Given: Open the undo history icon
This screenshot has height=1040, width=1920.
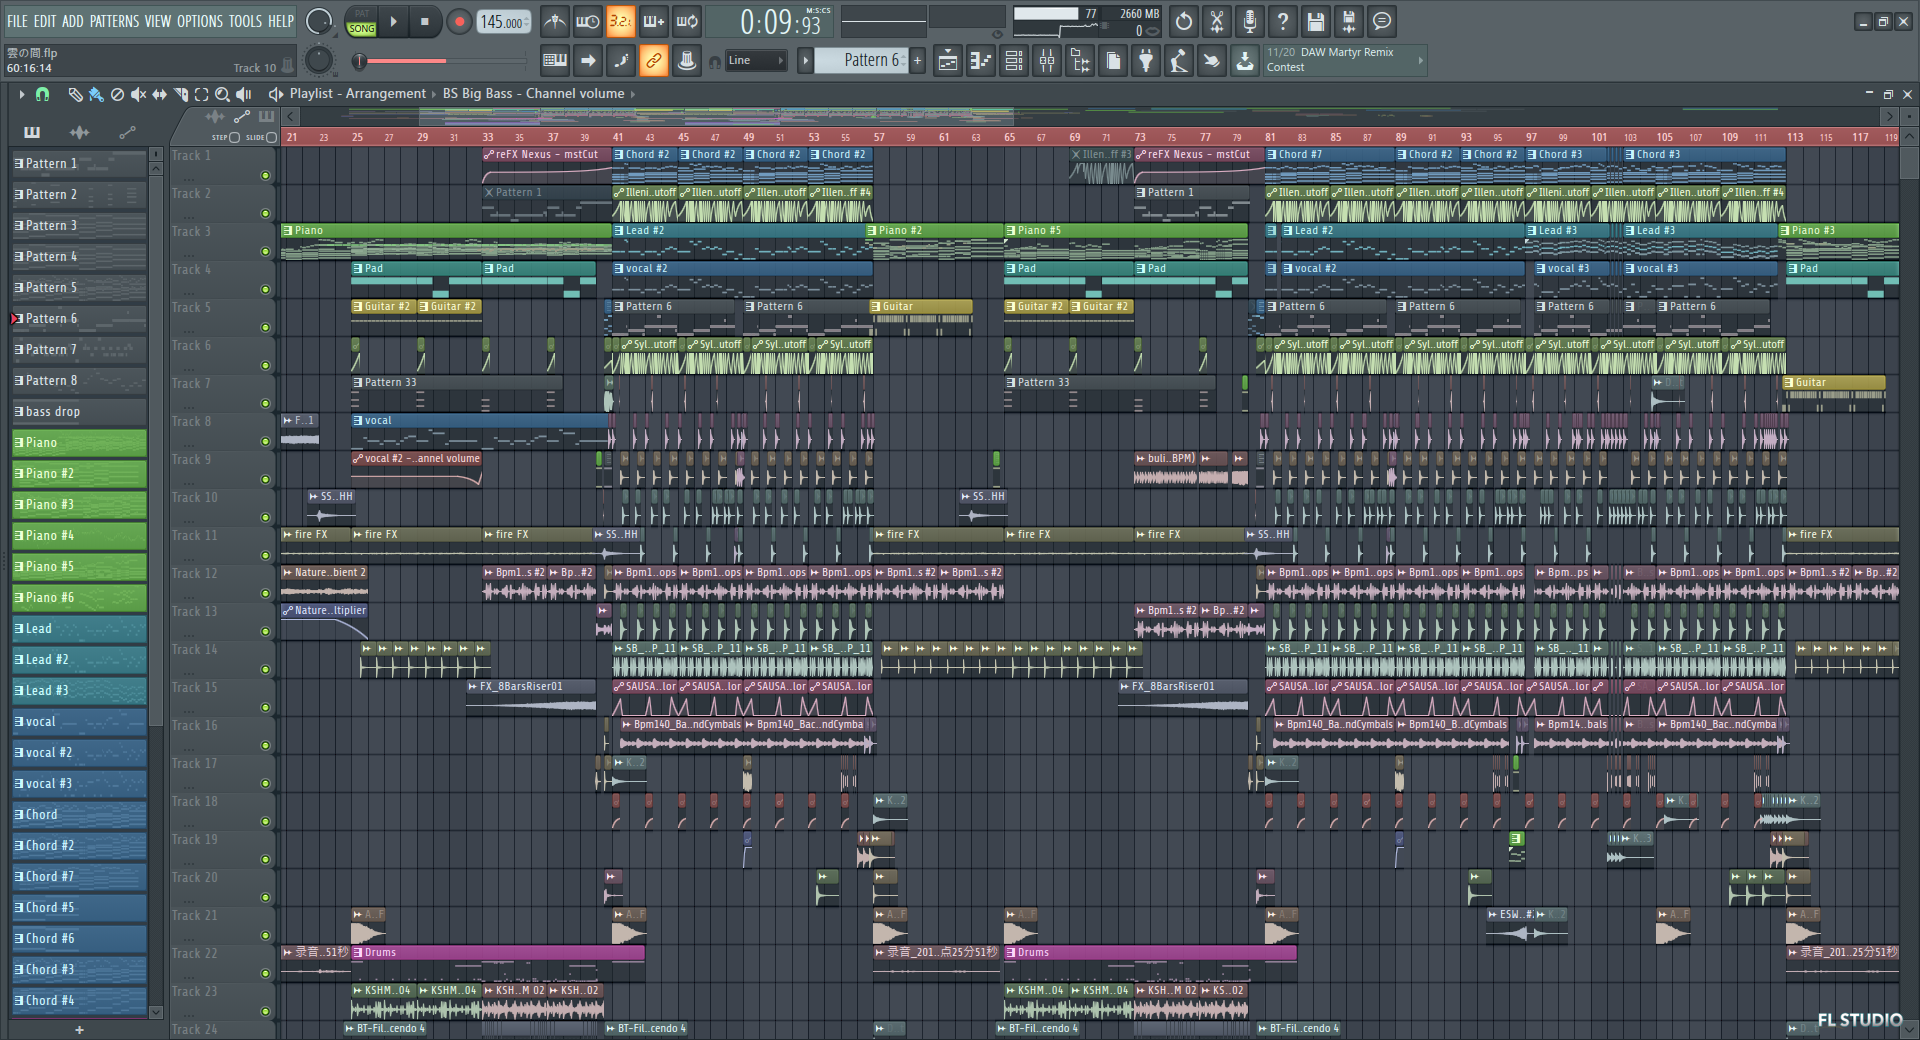Looking at the screenshot, I should tap(1184, 21).
